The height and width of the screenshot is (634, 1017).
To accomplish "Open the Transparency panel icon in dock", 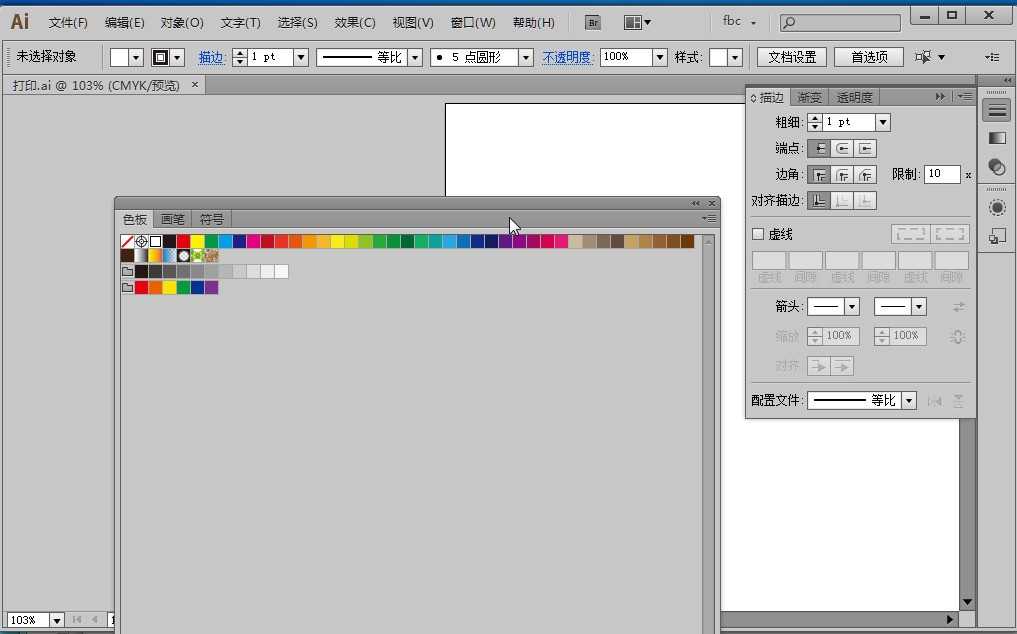I will tap(997, 167).
